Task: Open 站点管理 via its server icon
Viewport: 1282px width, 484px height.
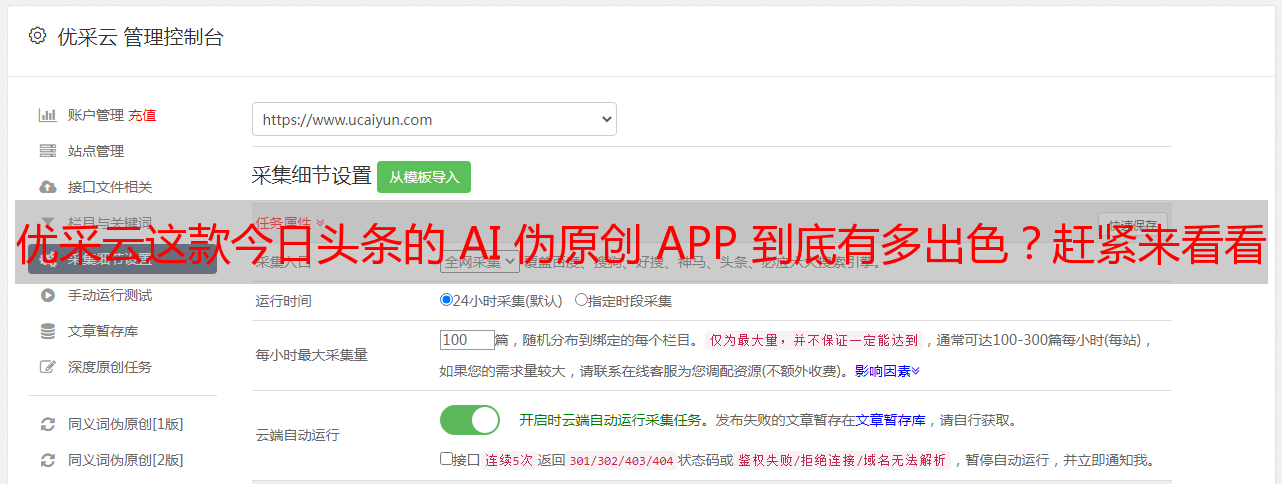Action: (x=47, y=151)
